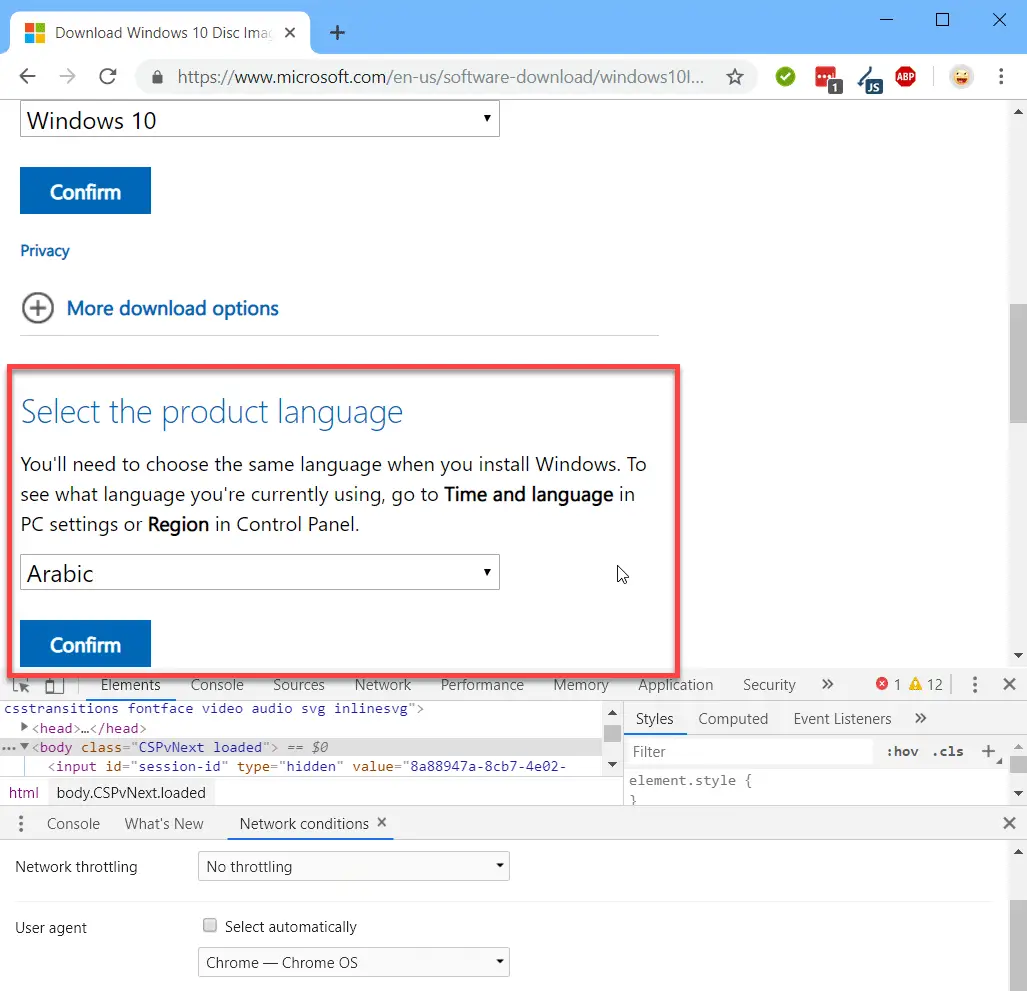
Task: Open the Arabic language dropdown
Action: (x=260, y=572)
